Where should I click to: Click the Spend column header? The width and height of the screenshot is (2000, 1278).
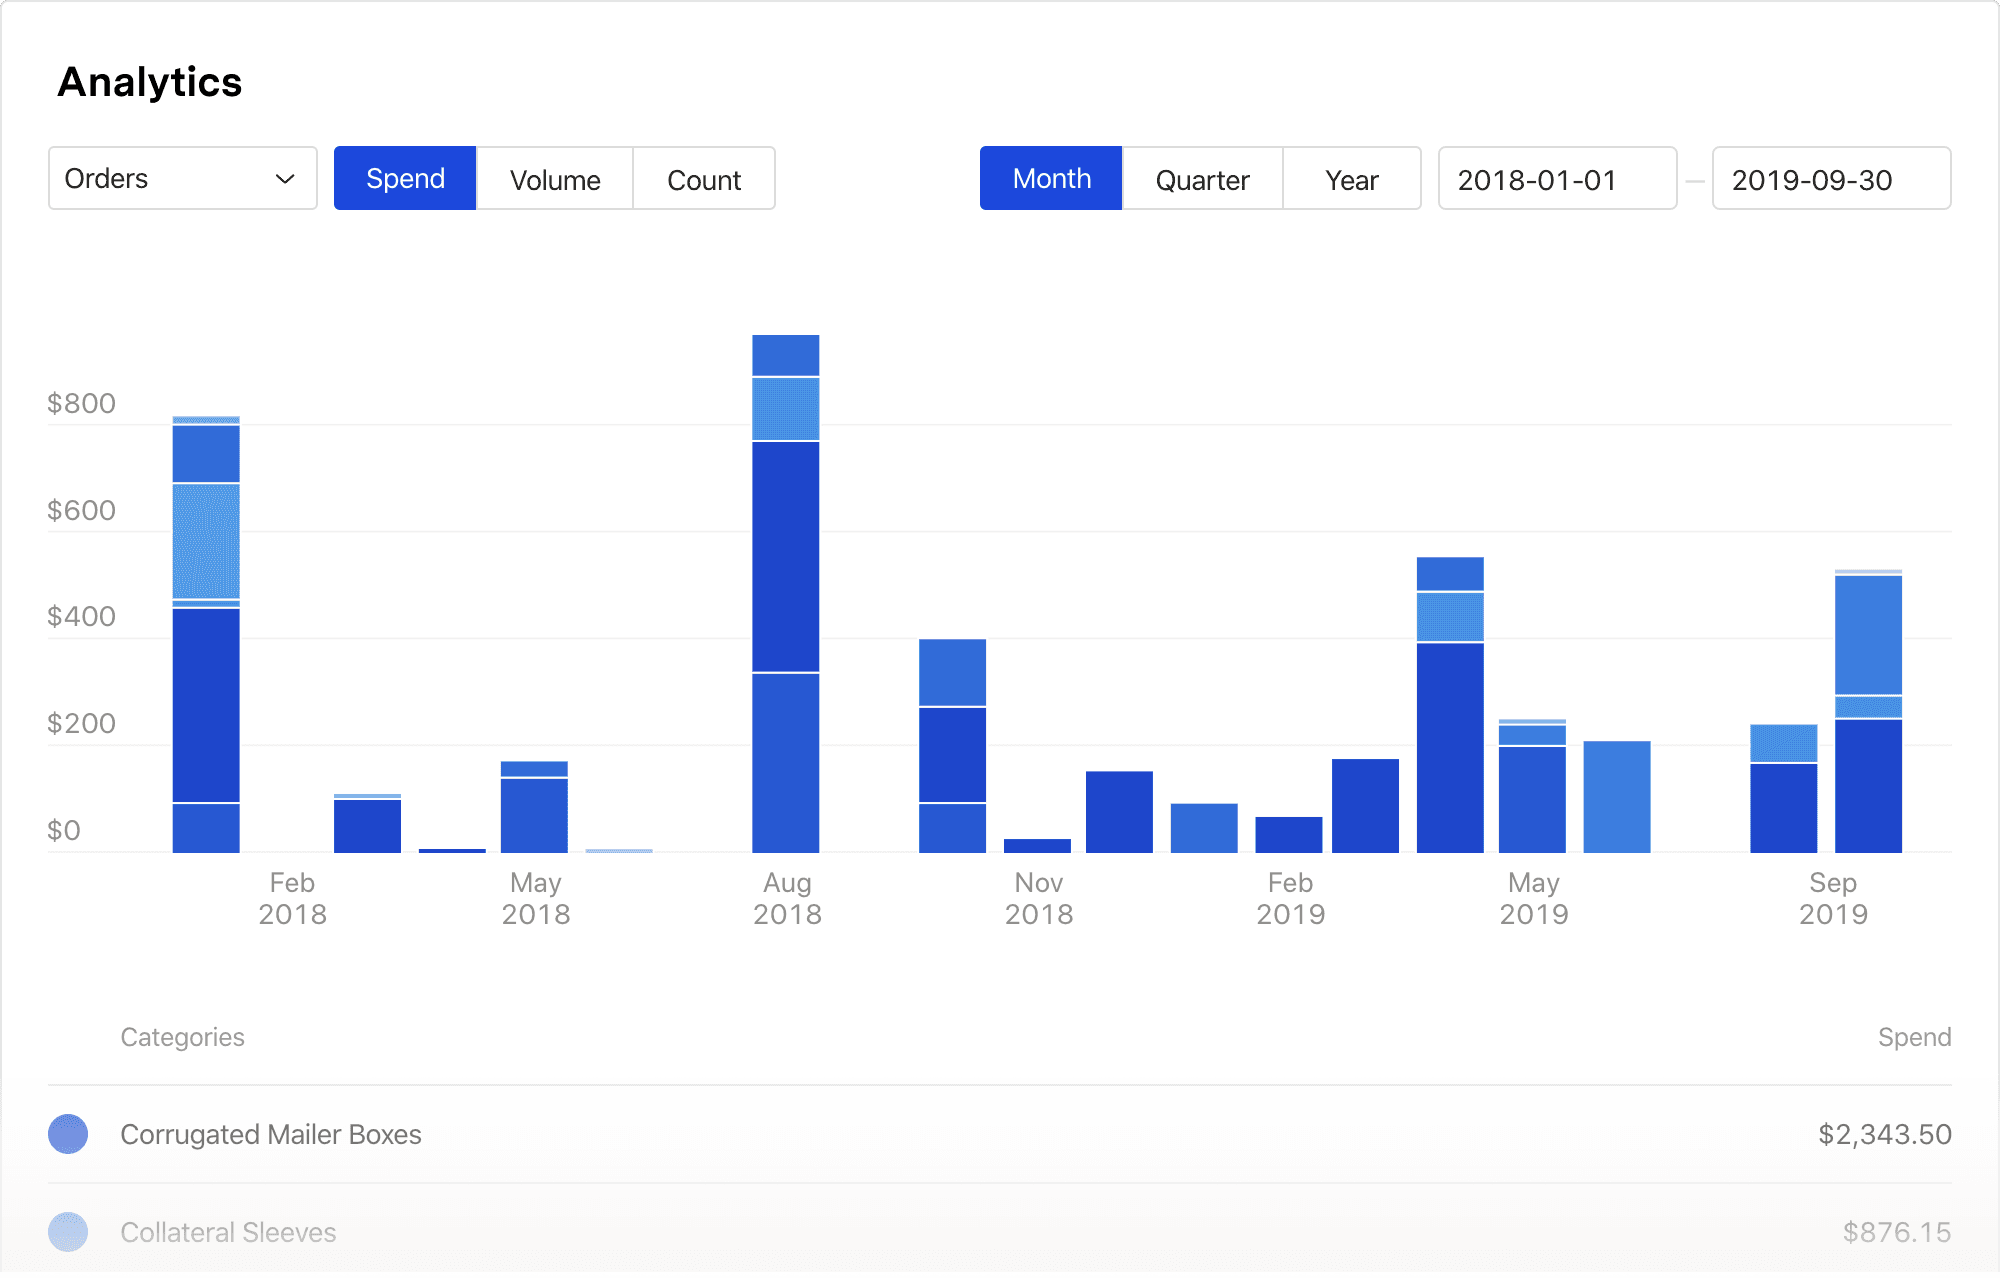pos(1914,1037)
